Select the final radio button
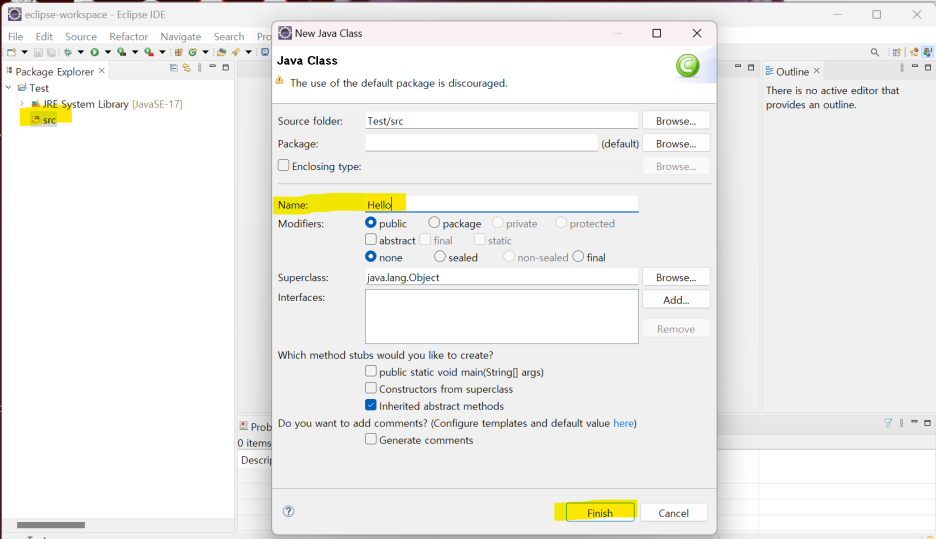Screen dimensions: 936x539 578,256
